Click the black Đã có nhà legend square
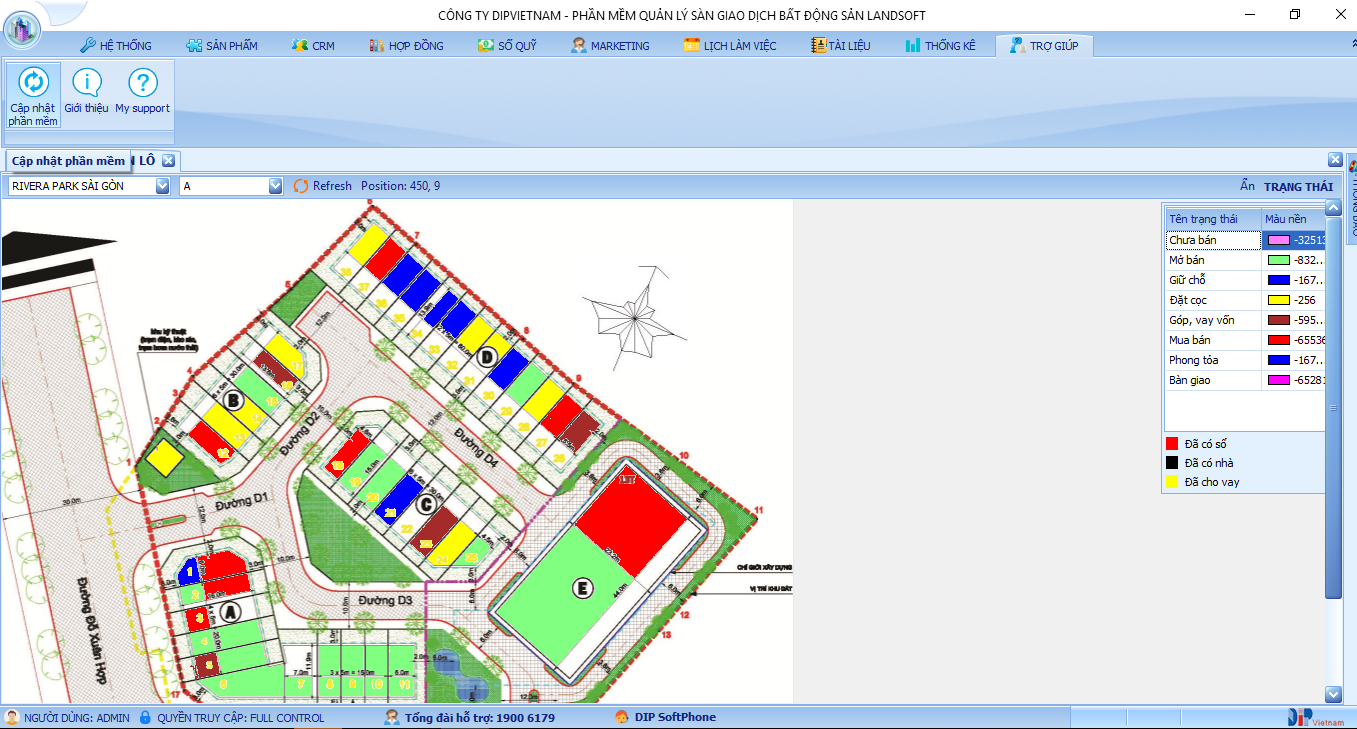This screenshot has height=729, width=1357. pos(1172,462)
